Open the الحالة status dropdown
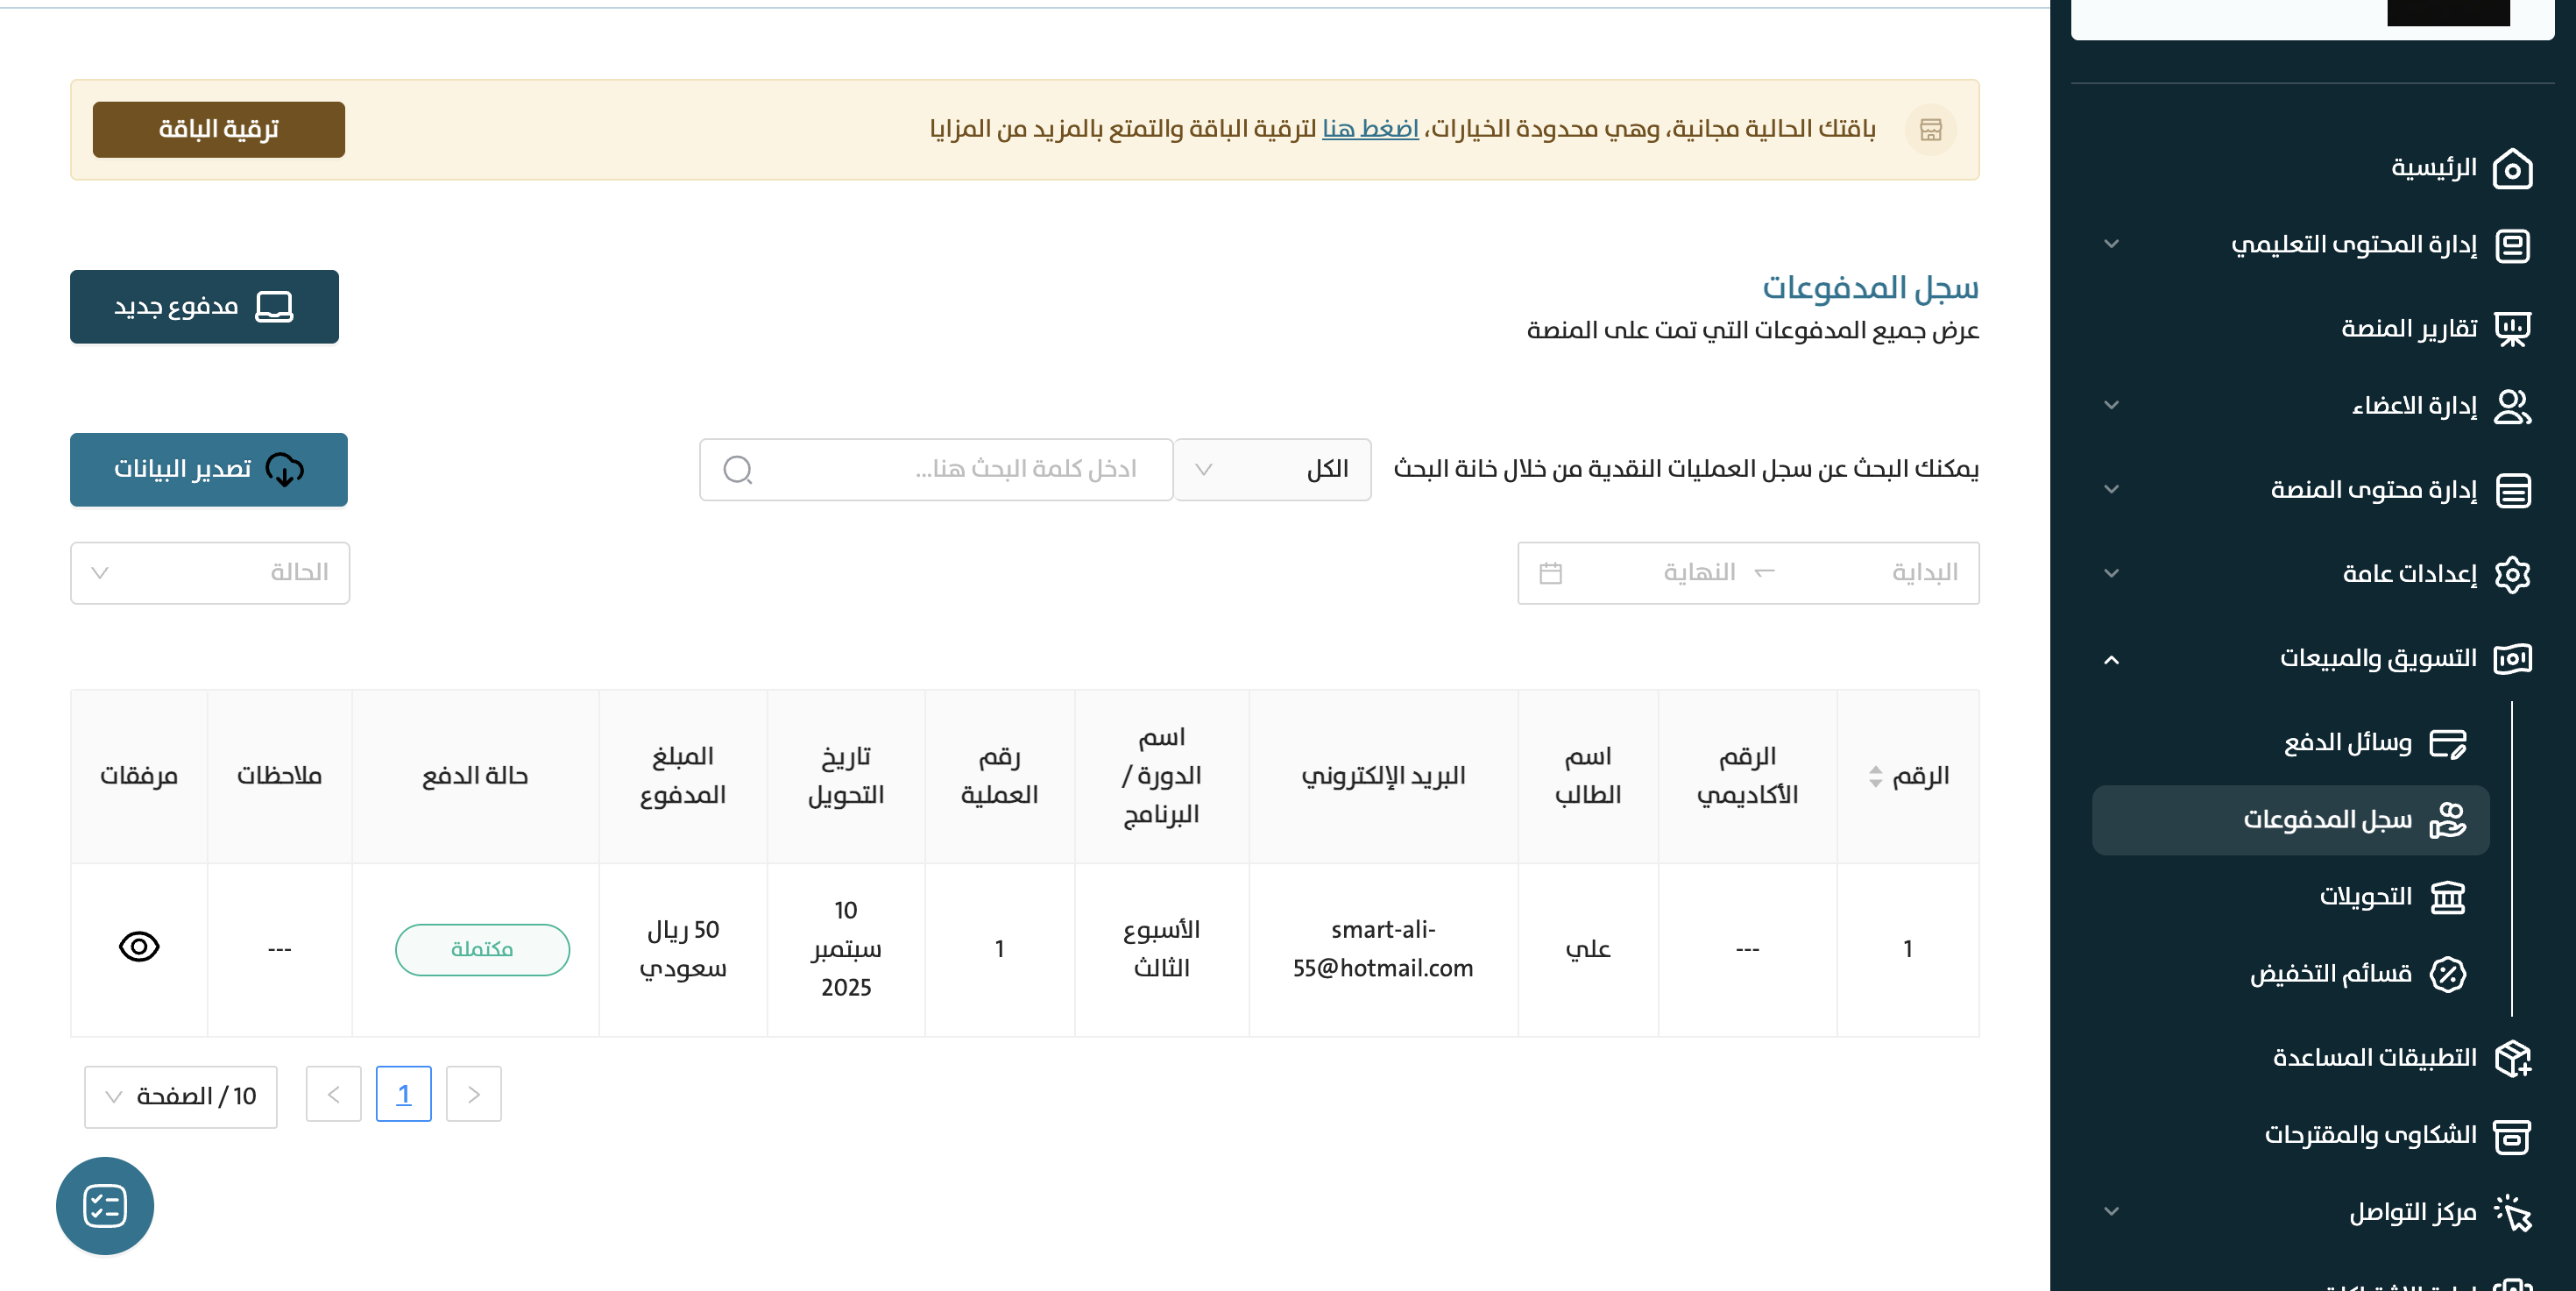Screen dimensions: 2576x1291 (x=210, y=573)
